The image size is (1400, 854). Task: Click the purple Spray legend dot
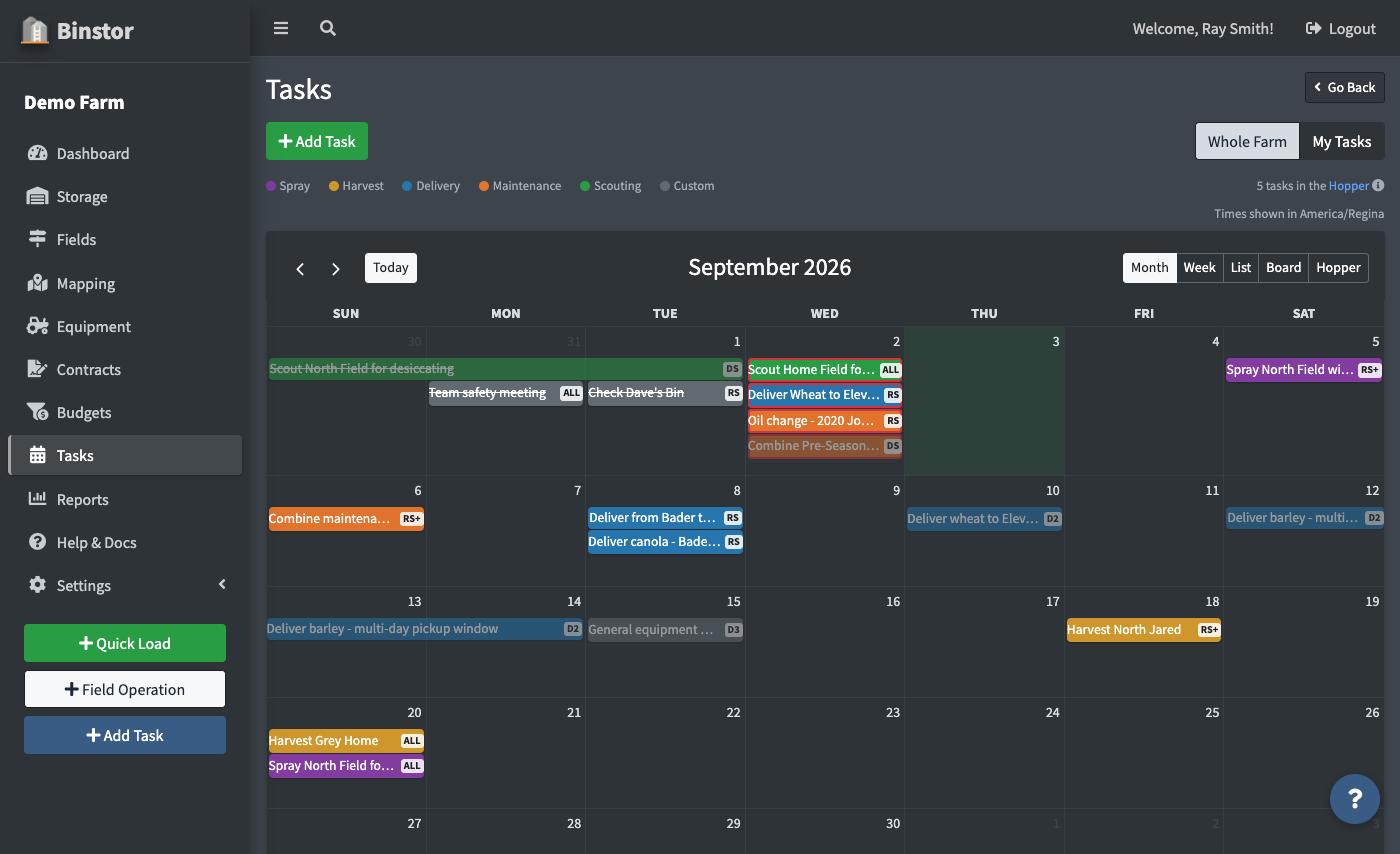(x=271, y=185)
